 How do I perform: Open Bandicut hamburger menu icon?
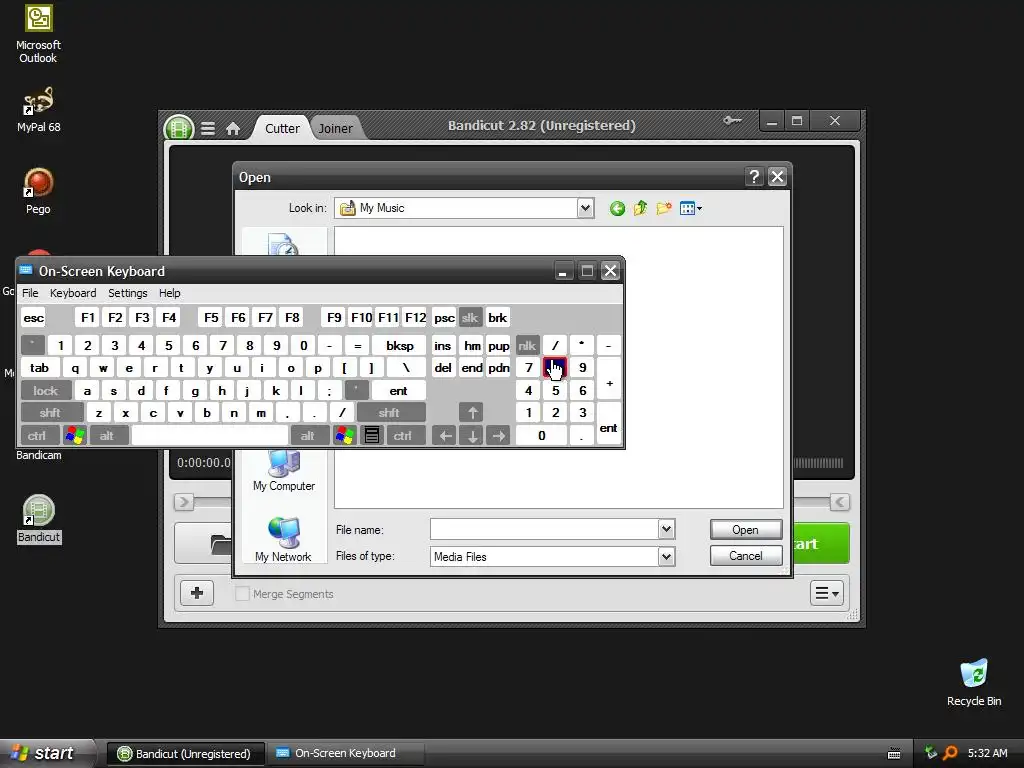click(x=208, y=129)
